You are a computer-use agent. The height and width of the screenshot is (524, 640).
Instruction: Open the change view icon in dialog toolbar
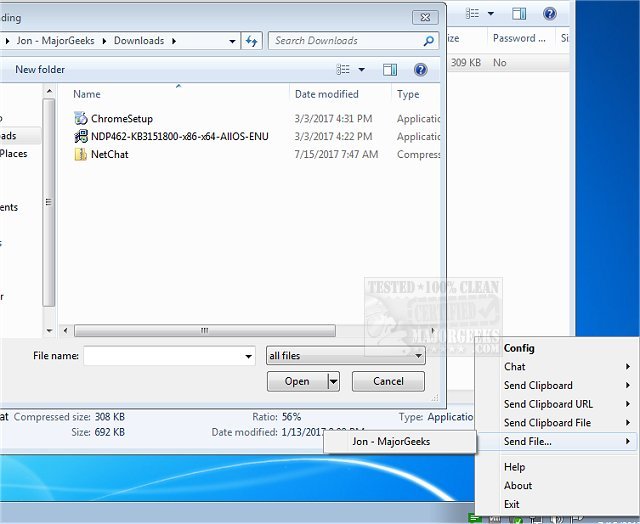343,70
